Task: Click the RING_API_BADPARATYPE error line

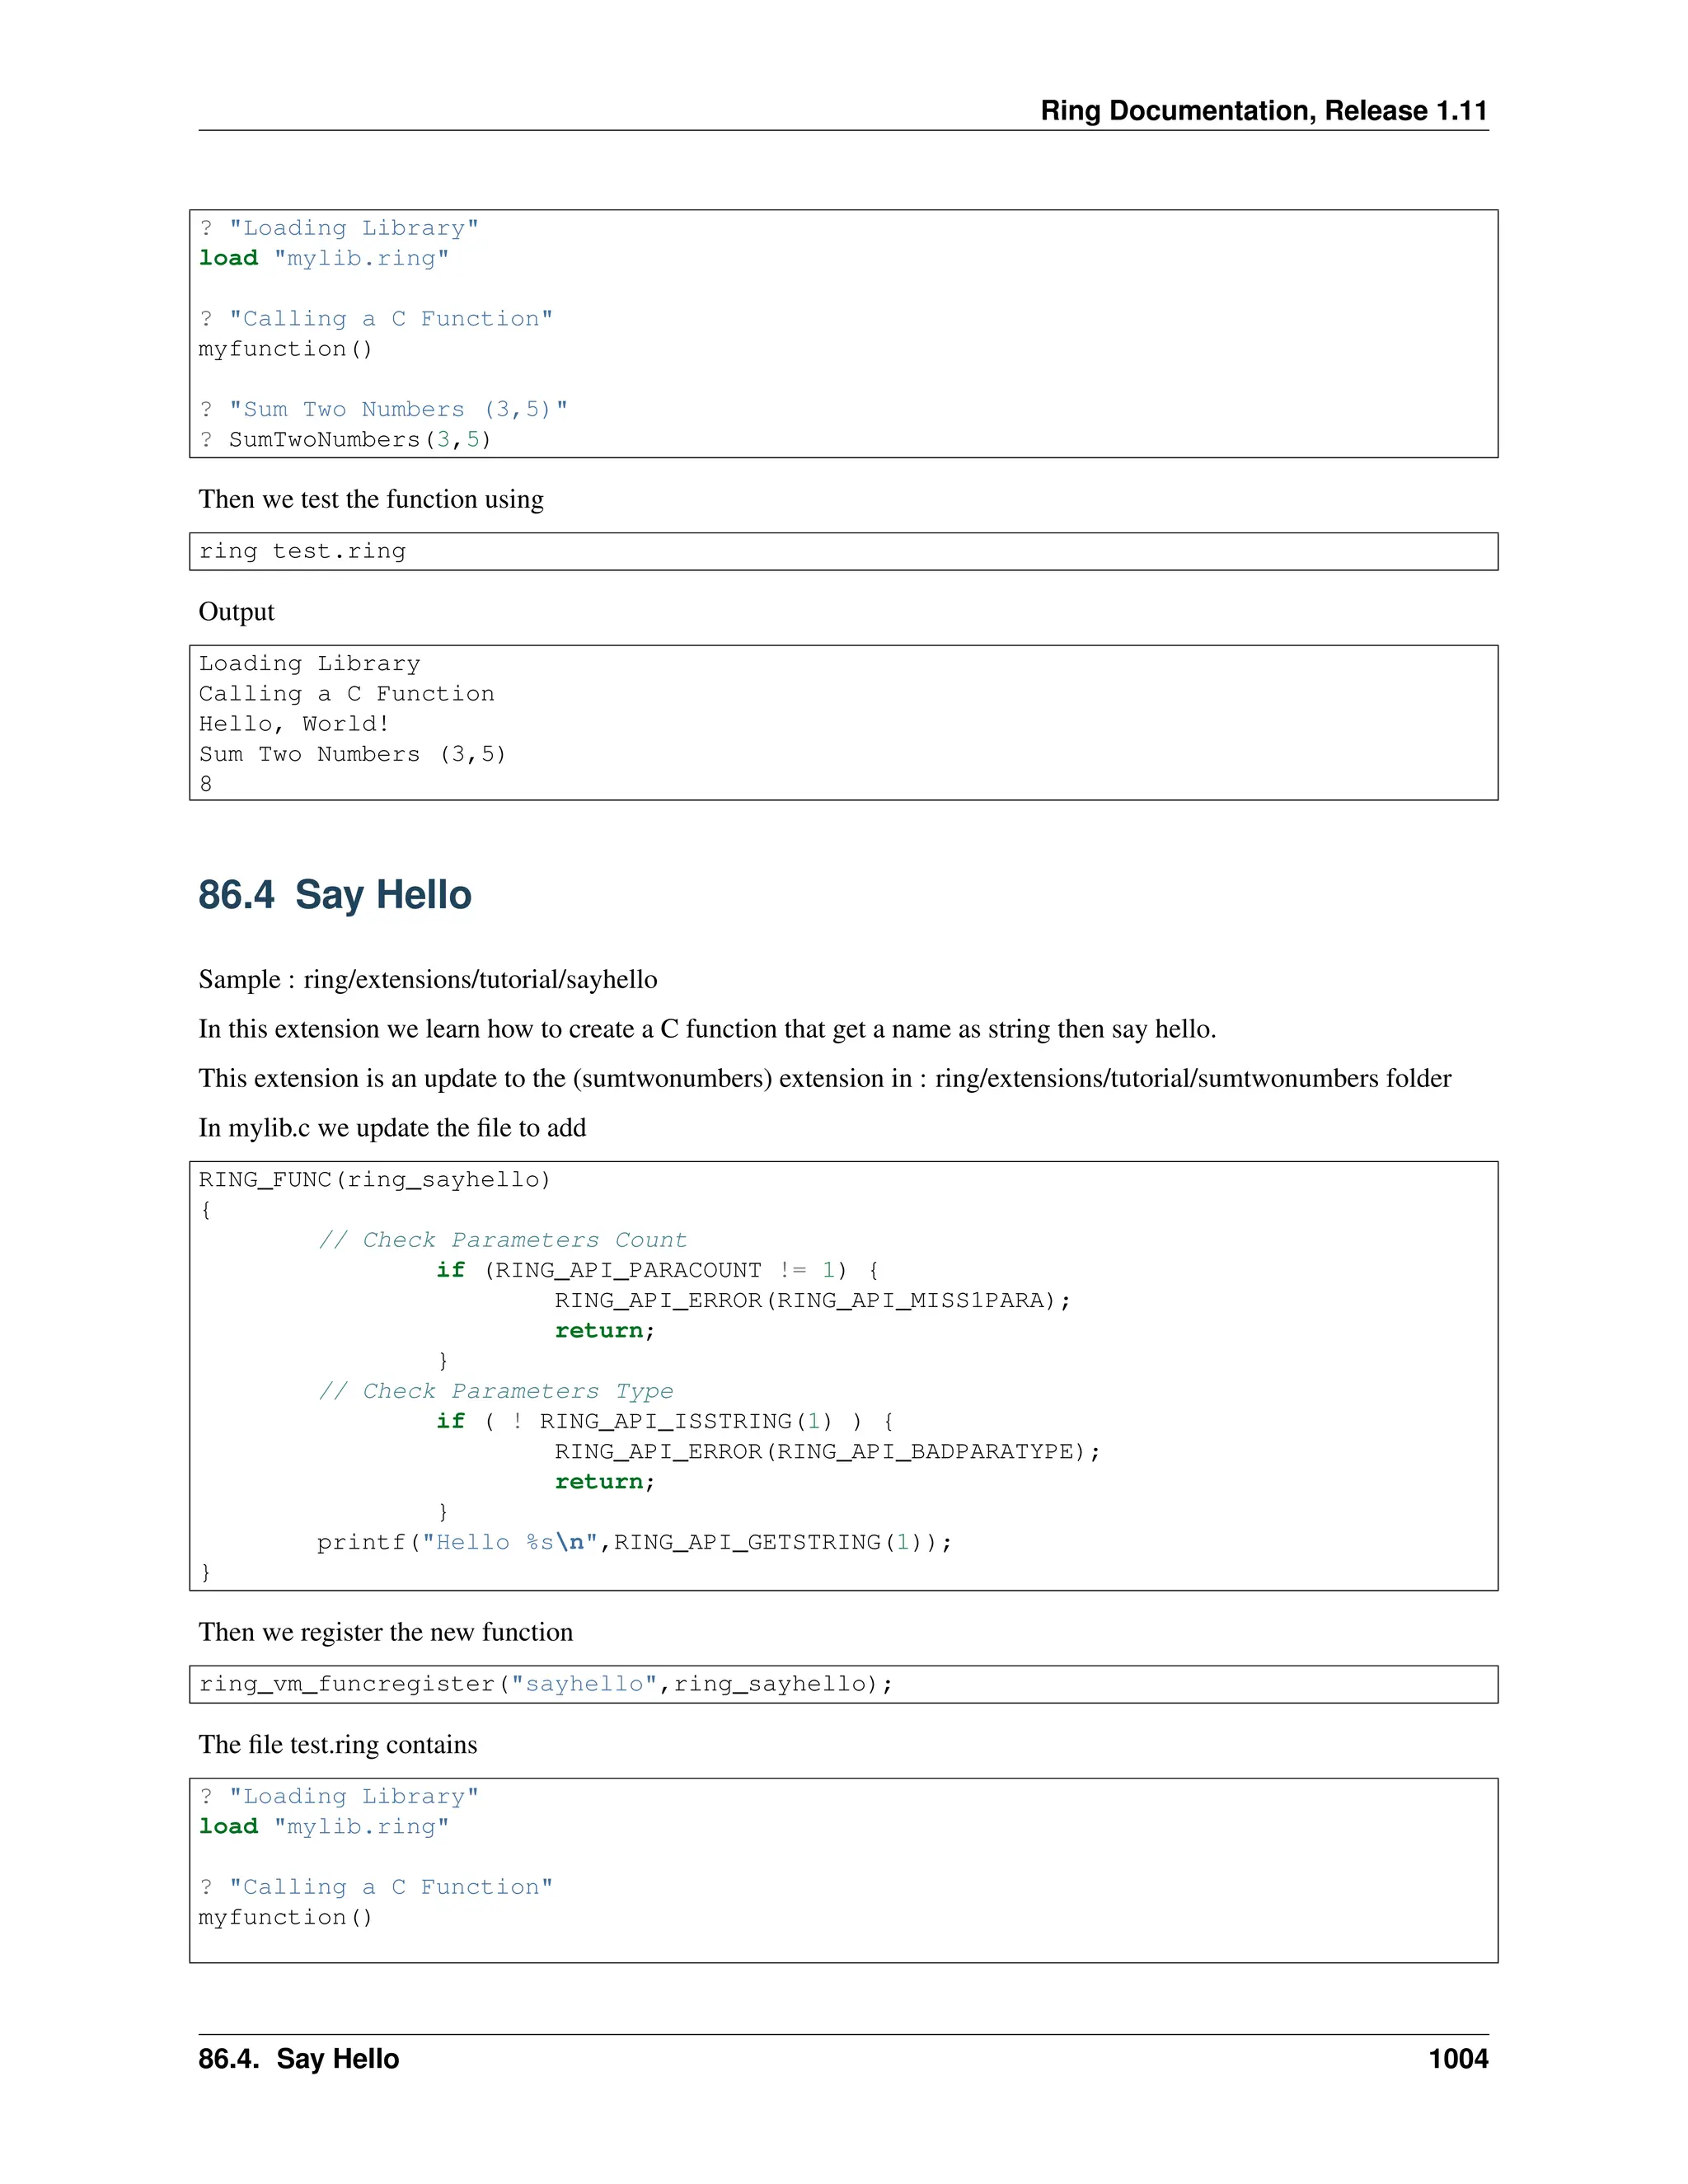Action: pyautogui.click(x=827, y=1451)
